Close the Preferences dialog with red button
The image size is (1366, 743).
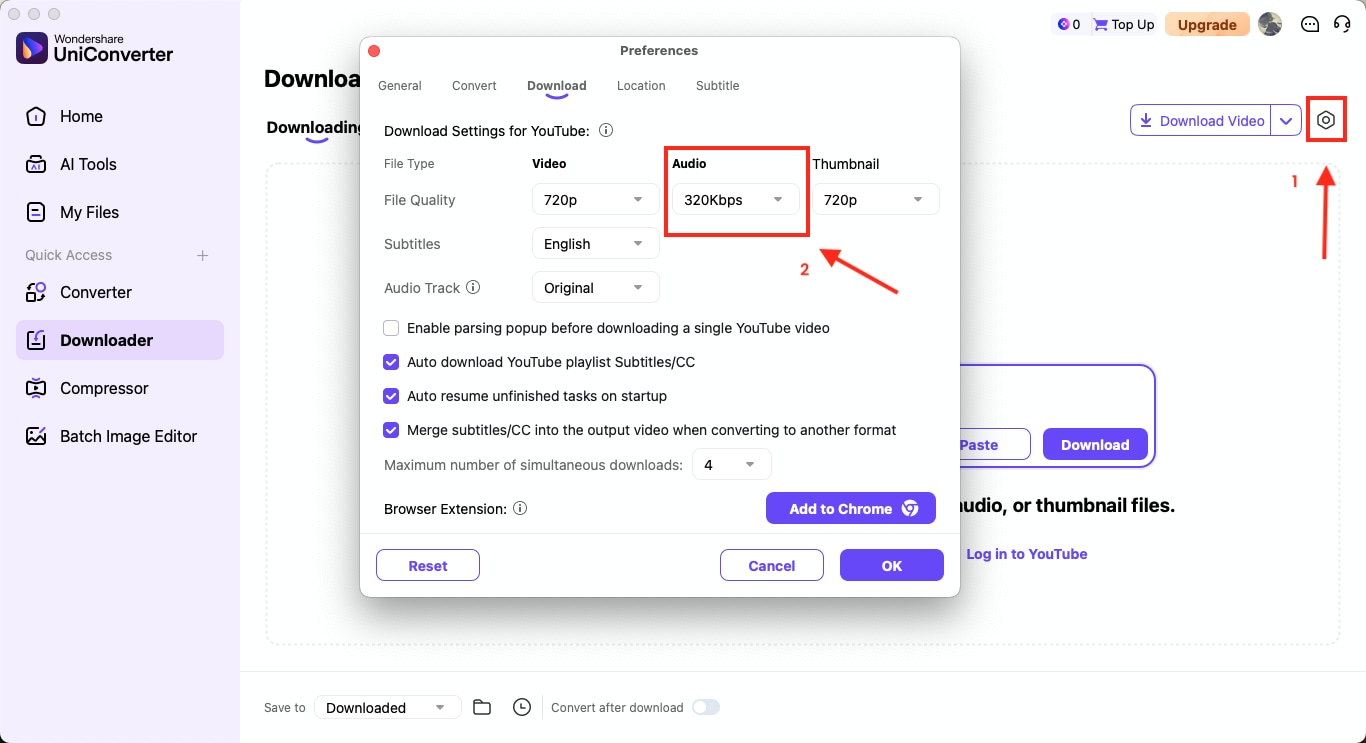374,50
